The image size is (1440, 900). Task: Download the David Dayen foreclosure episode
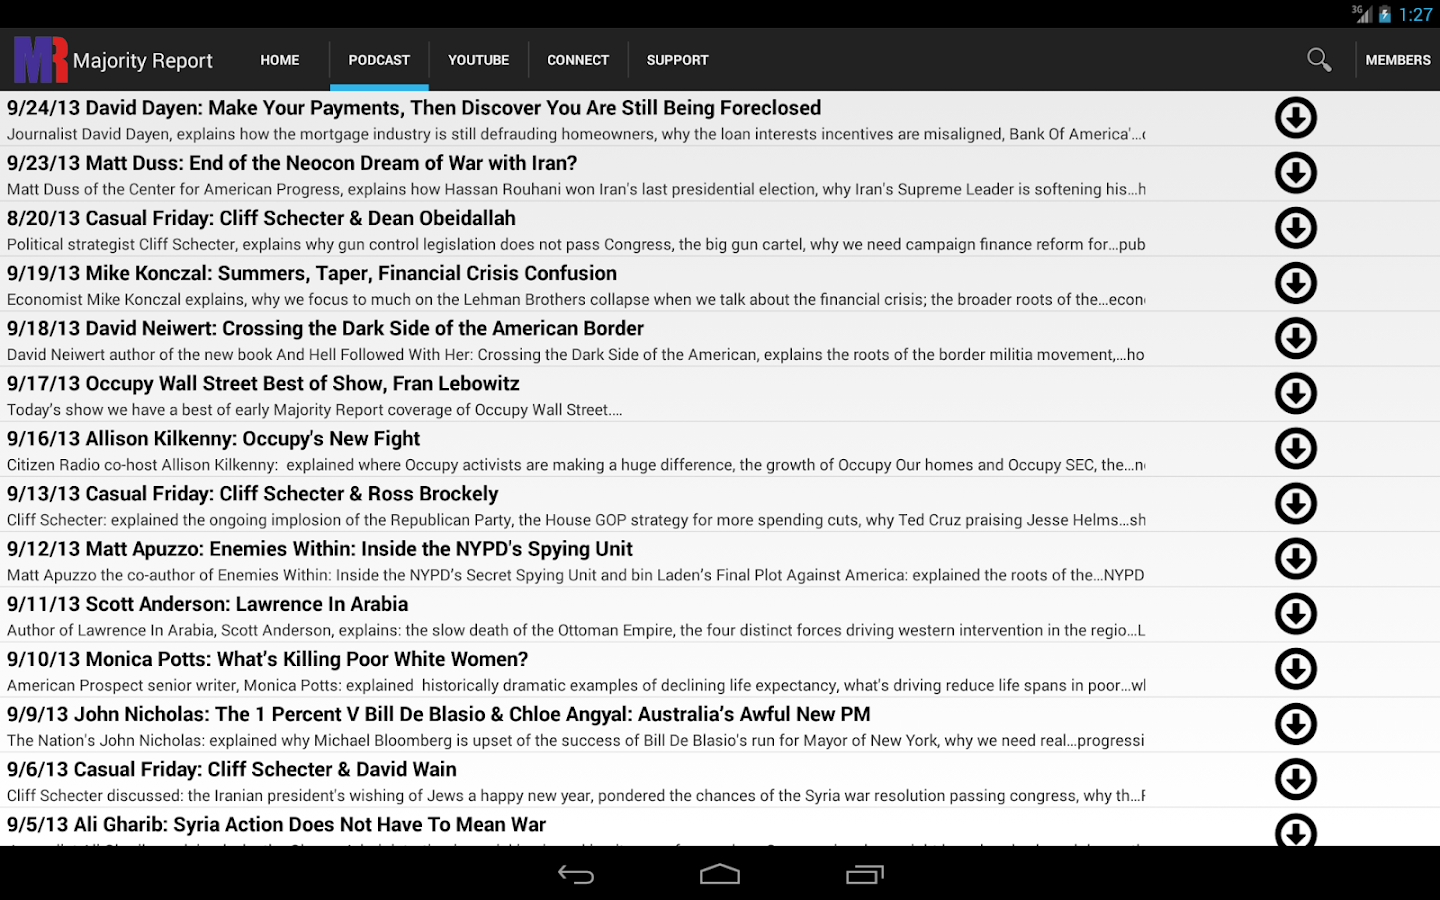point(1296,117)
